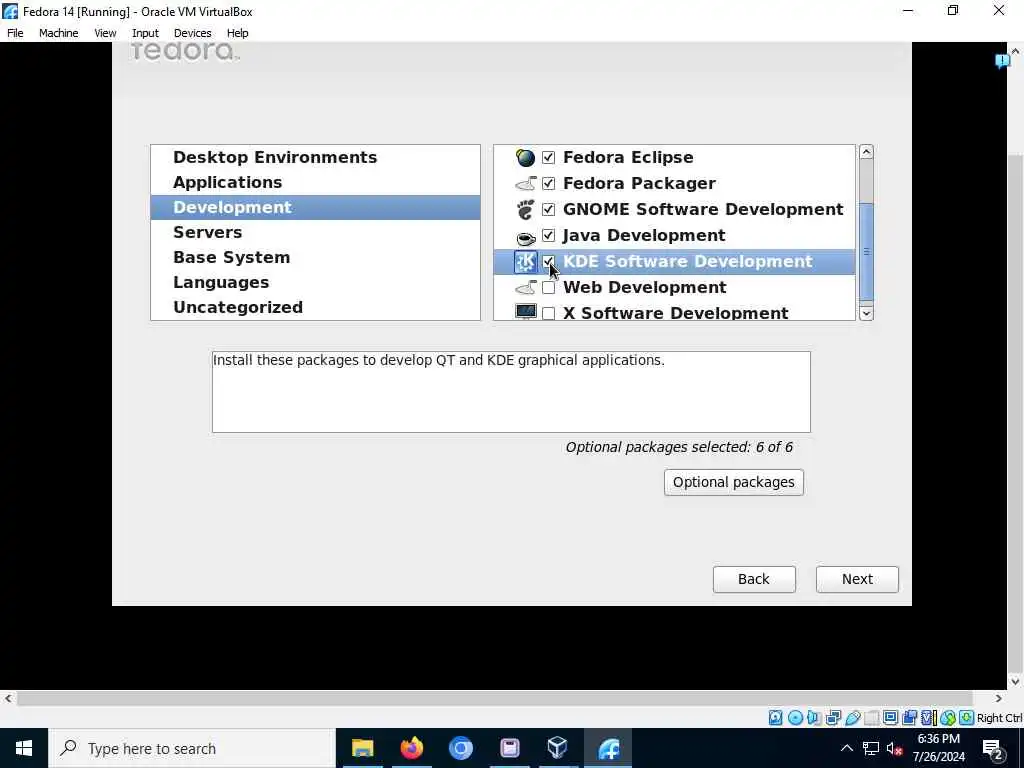Select the Servers category
The height and width of the screenshot is (768, 1024).
click(x=315, y=232)
